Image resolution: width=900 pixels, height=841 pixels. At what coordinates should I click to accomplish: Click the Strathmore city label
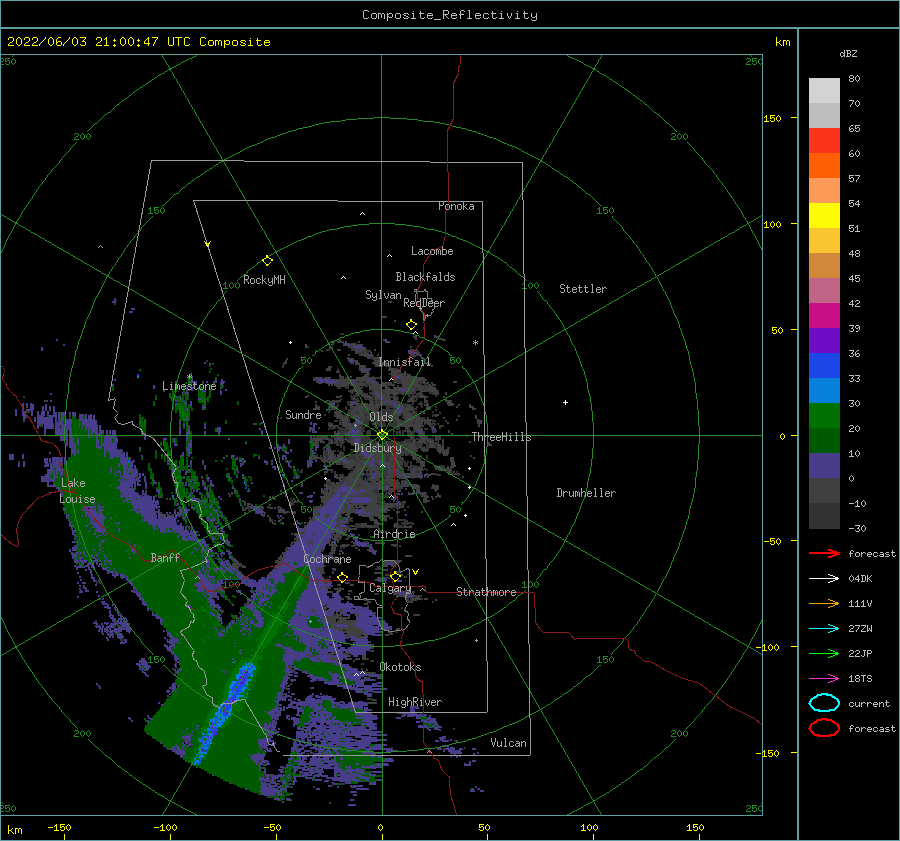pyautogui.click(x=486, y=592)
